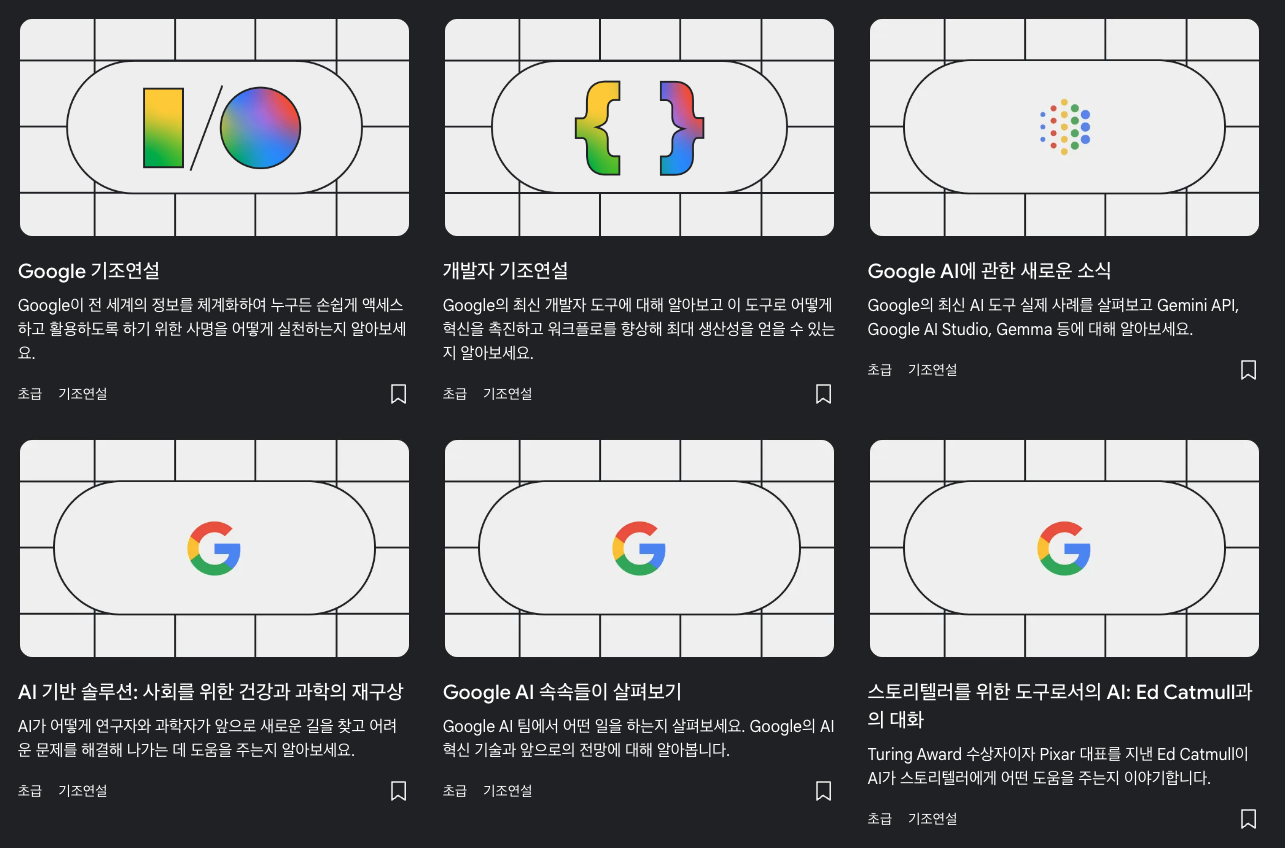
Task: Click description starting 'Google AI 팀에서'
Action: tap(638, 738)
